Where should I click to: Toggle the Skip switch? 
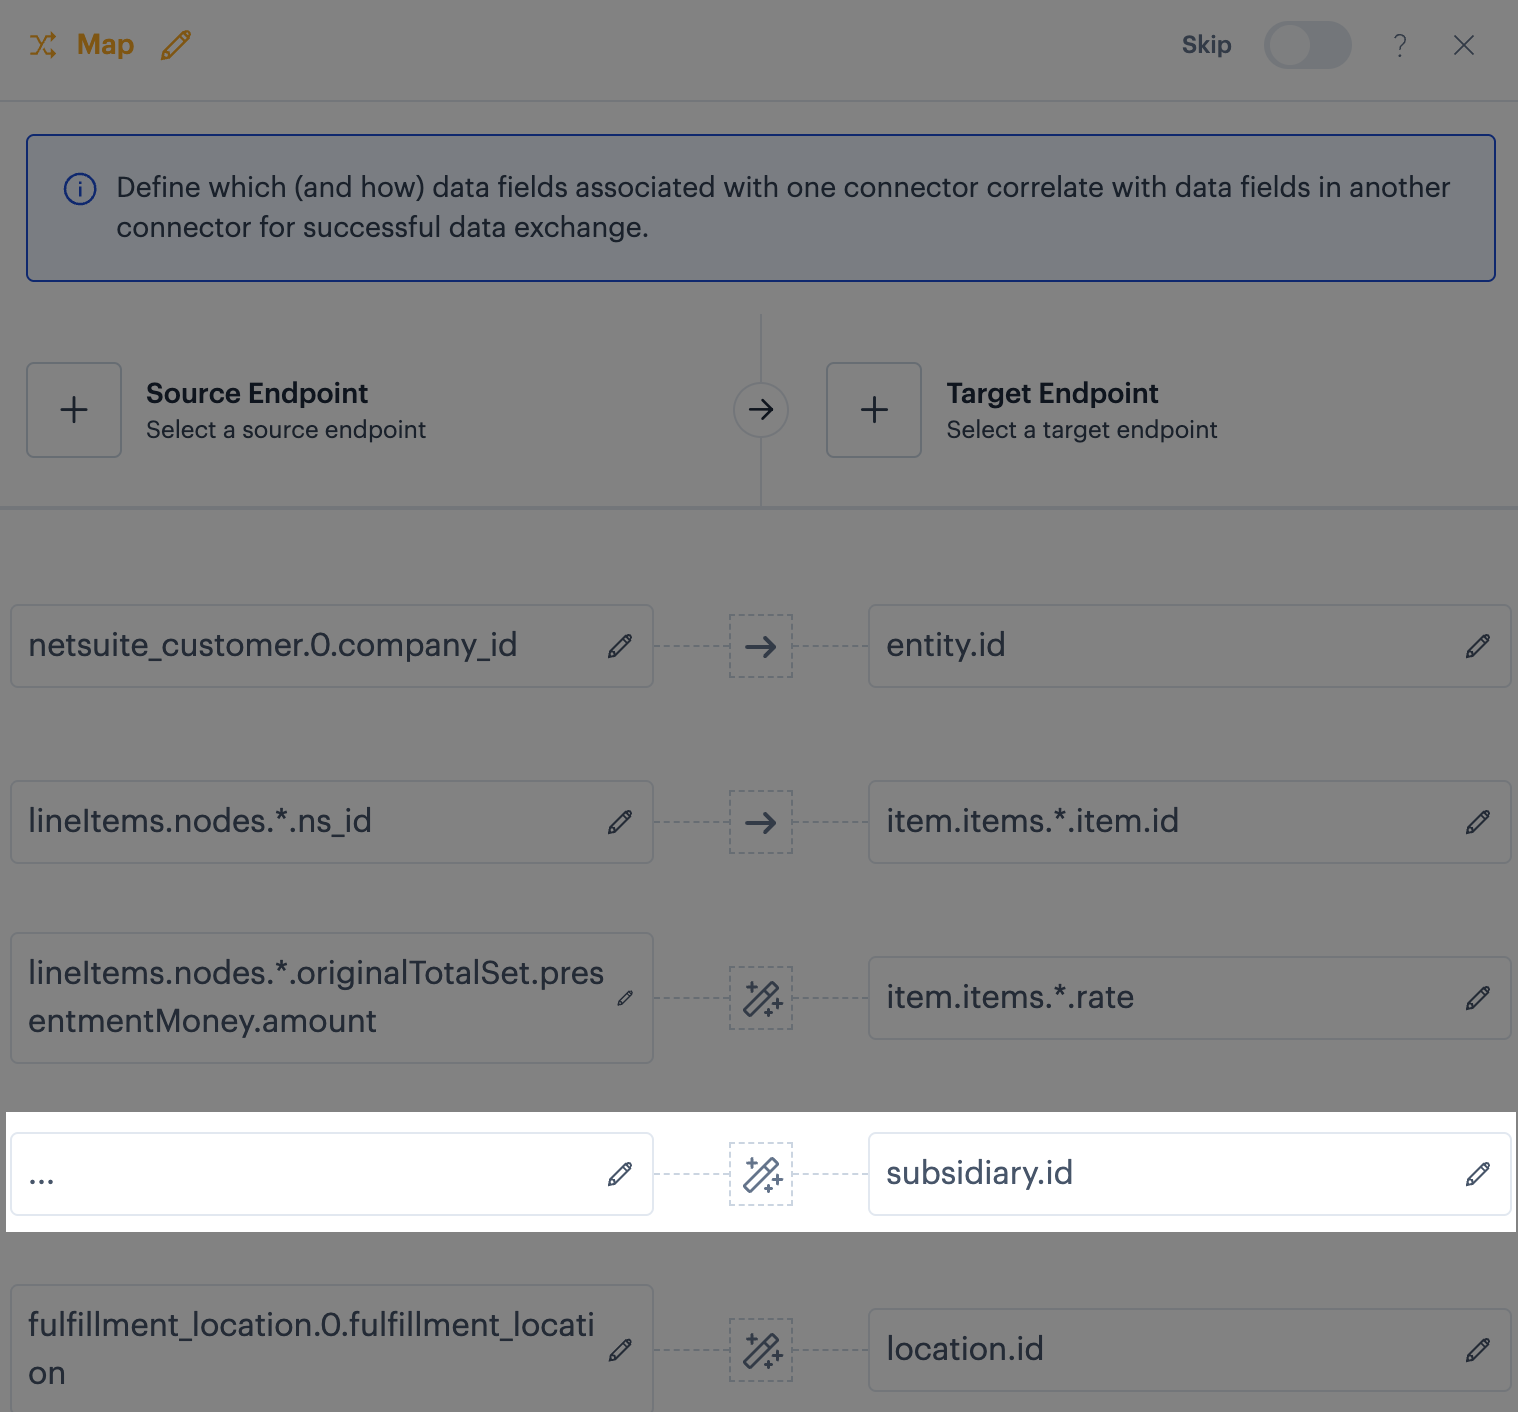tap(1306, 45)
